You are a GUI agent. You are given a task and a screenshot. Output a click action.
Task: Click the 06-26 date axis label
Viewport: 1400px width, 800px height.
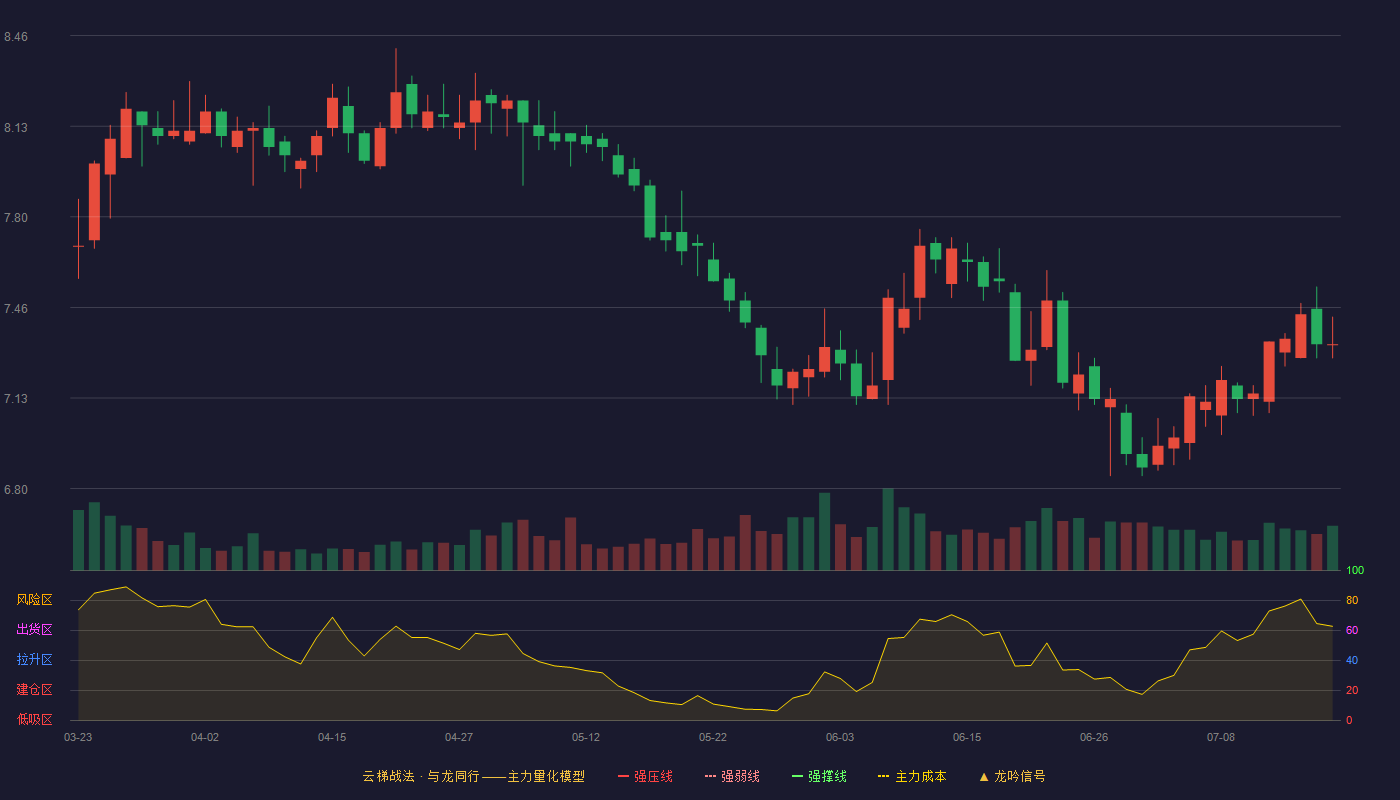(x=1094, y=737)
